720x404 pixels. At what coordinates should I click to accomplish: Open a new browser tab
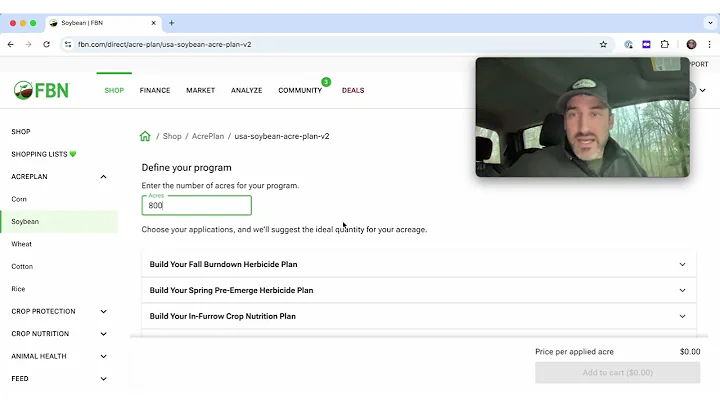172,23
